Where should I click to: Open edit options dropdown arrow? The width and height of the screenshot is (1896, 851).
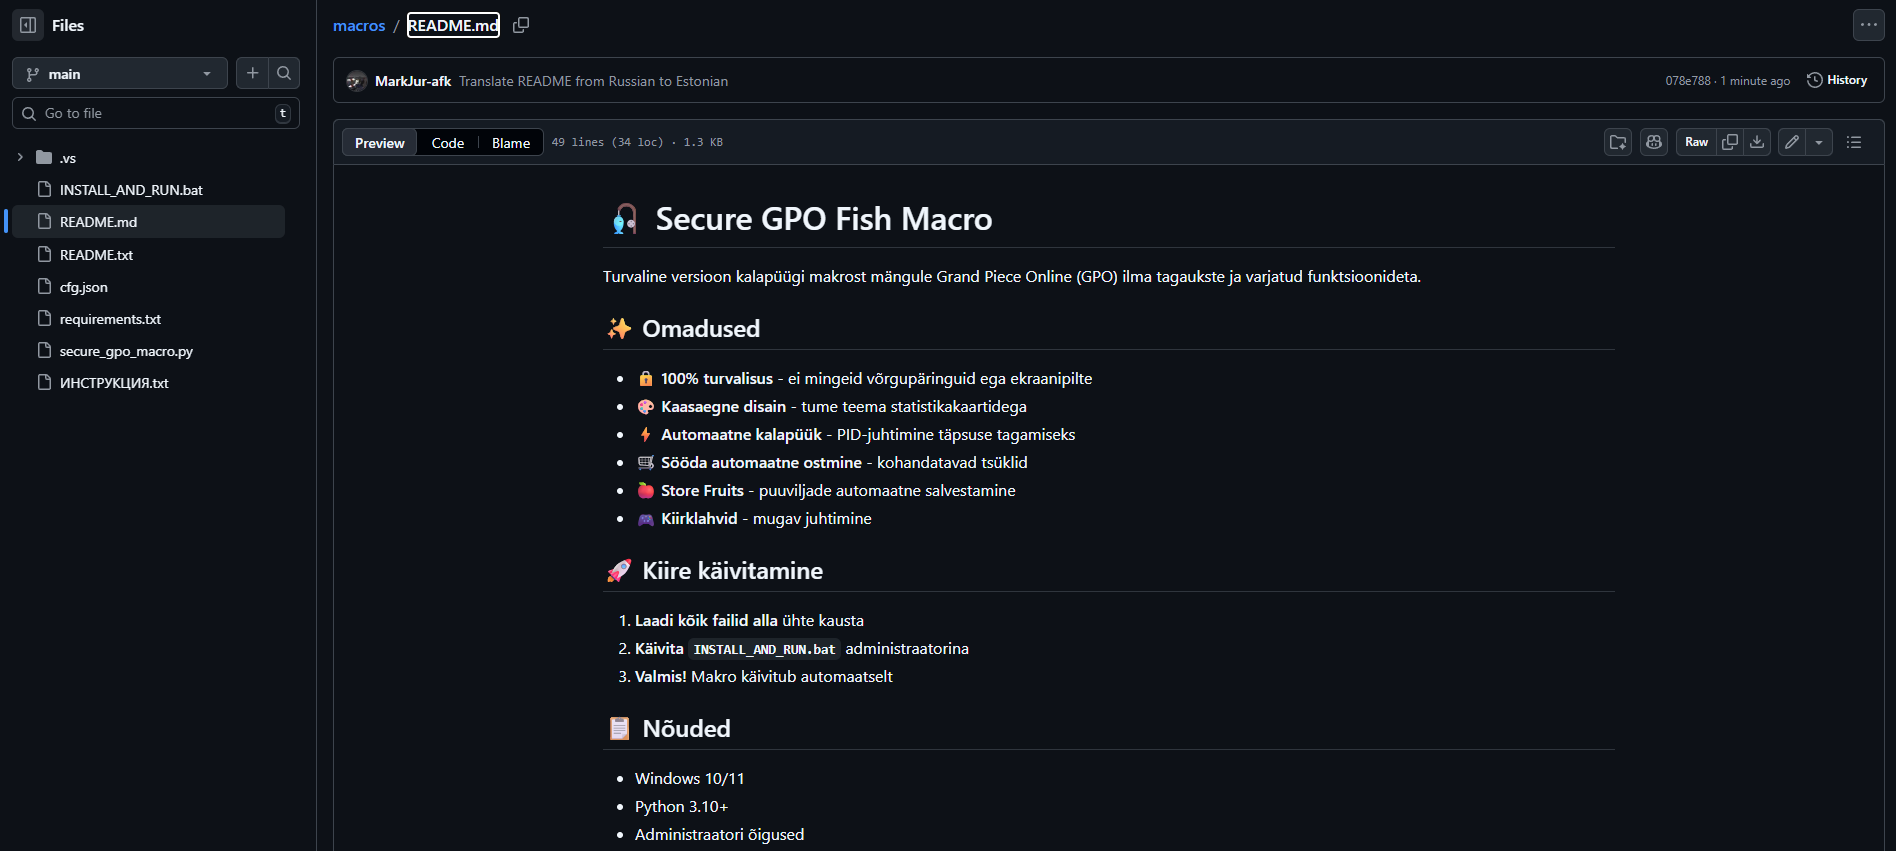(x=1819, y=142)
